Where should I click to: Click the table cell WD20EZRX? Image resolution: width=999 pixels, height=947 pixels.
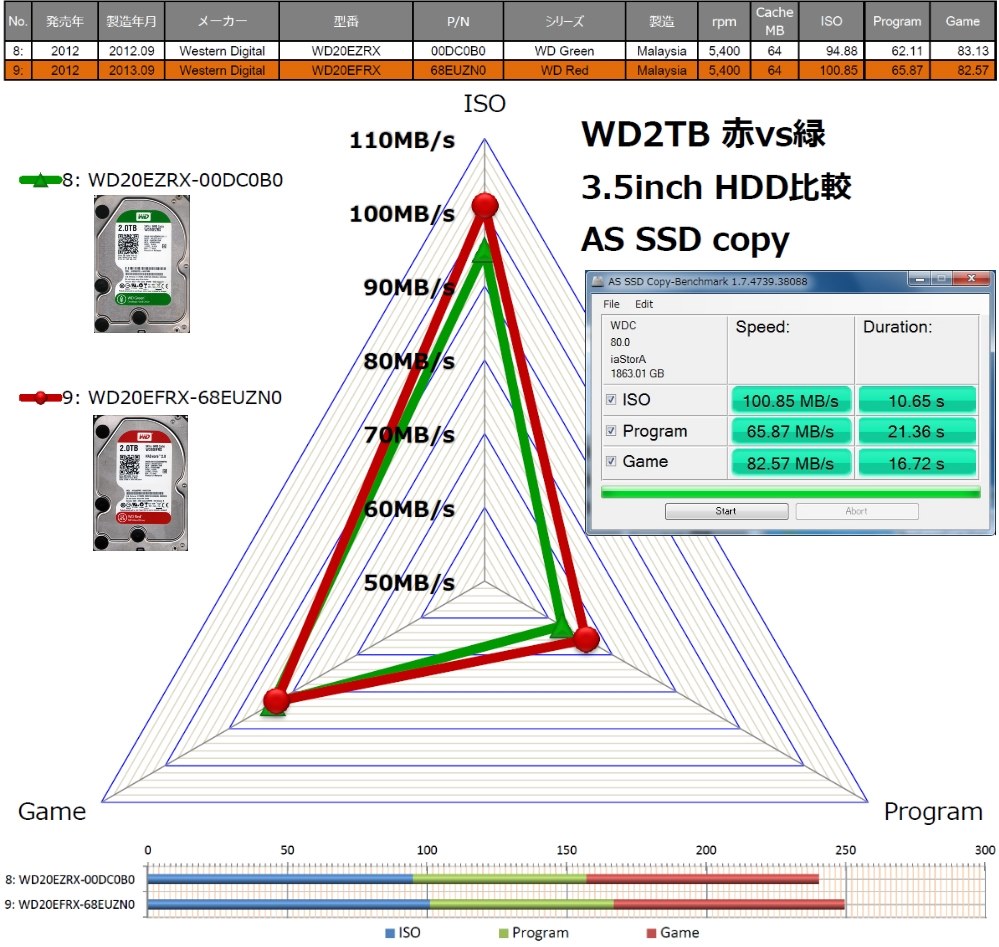click(346, 51)
